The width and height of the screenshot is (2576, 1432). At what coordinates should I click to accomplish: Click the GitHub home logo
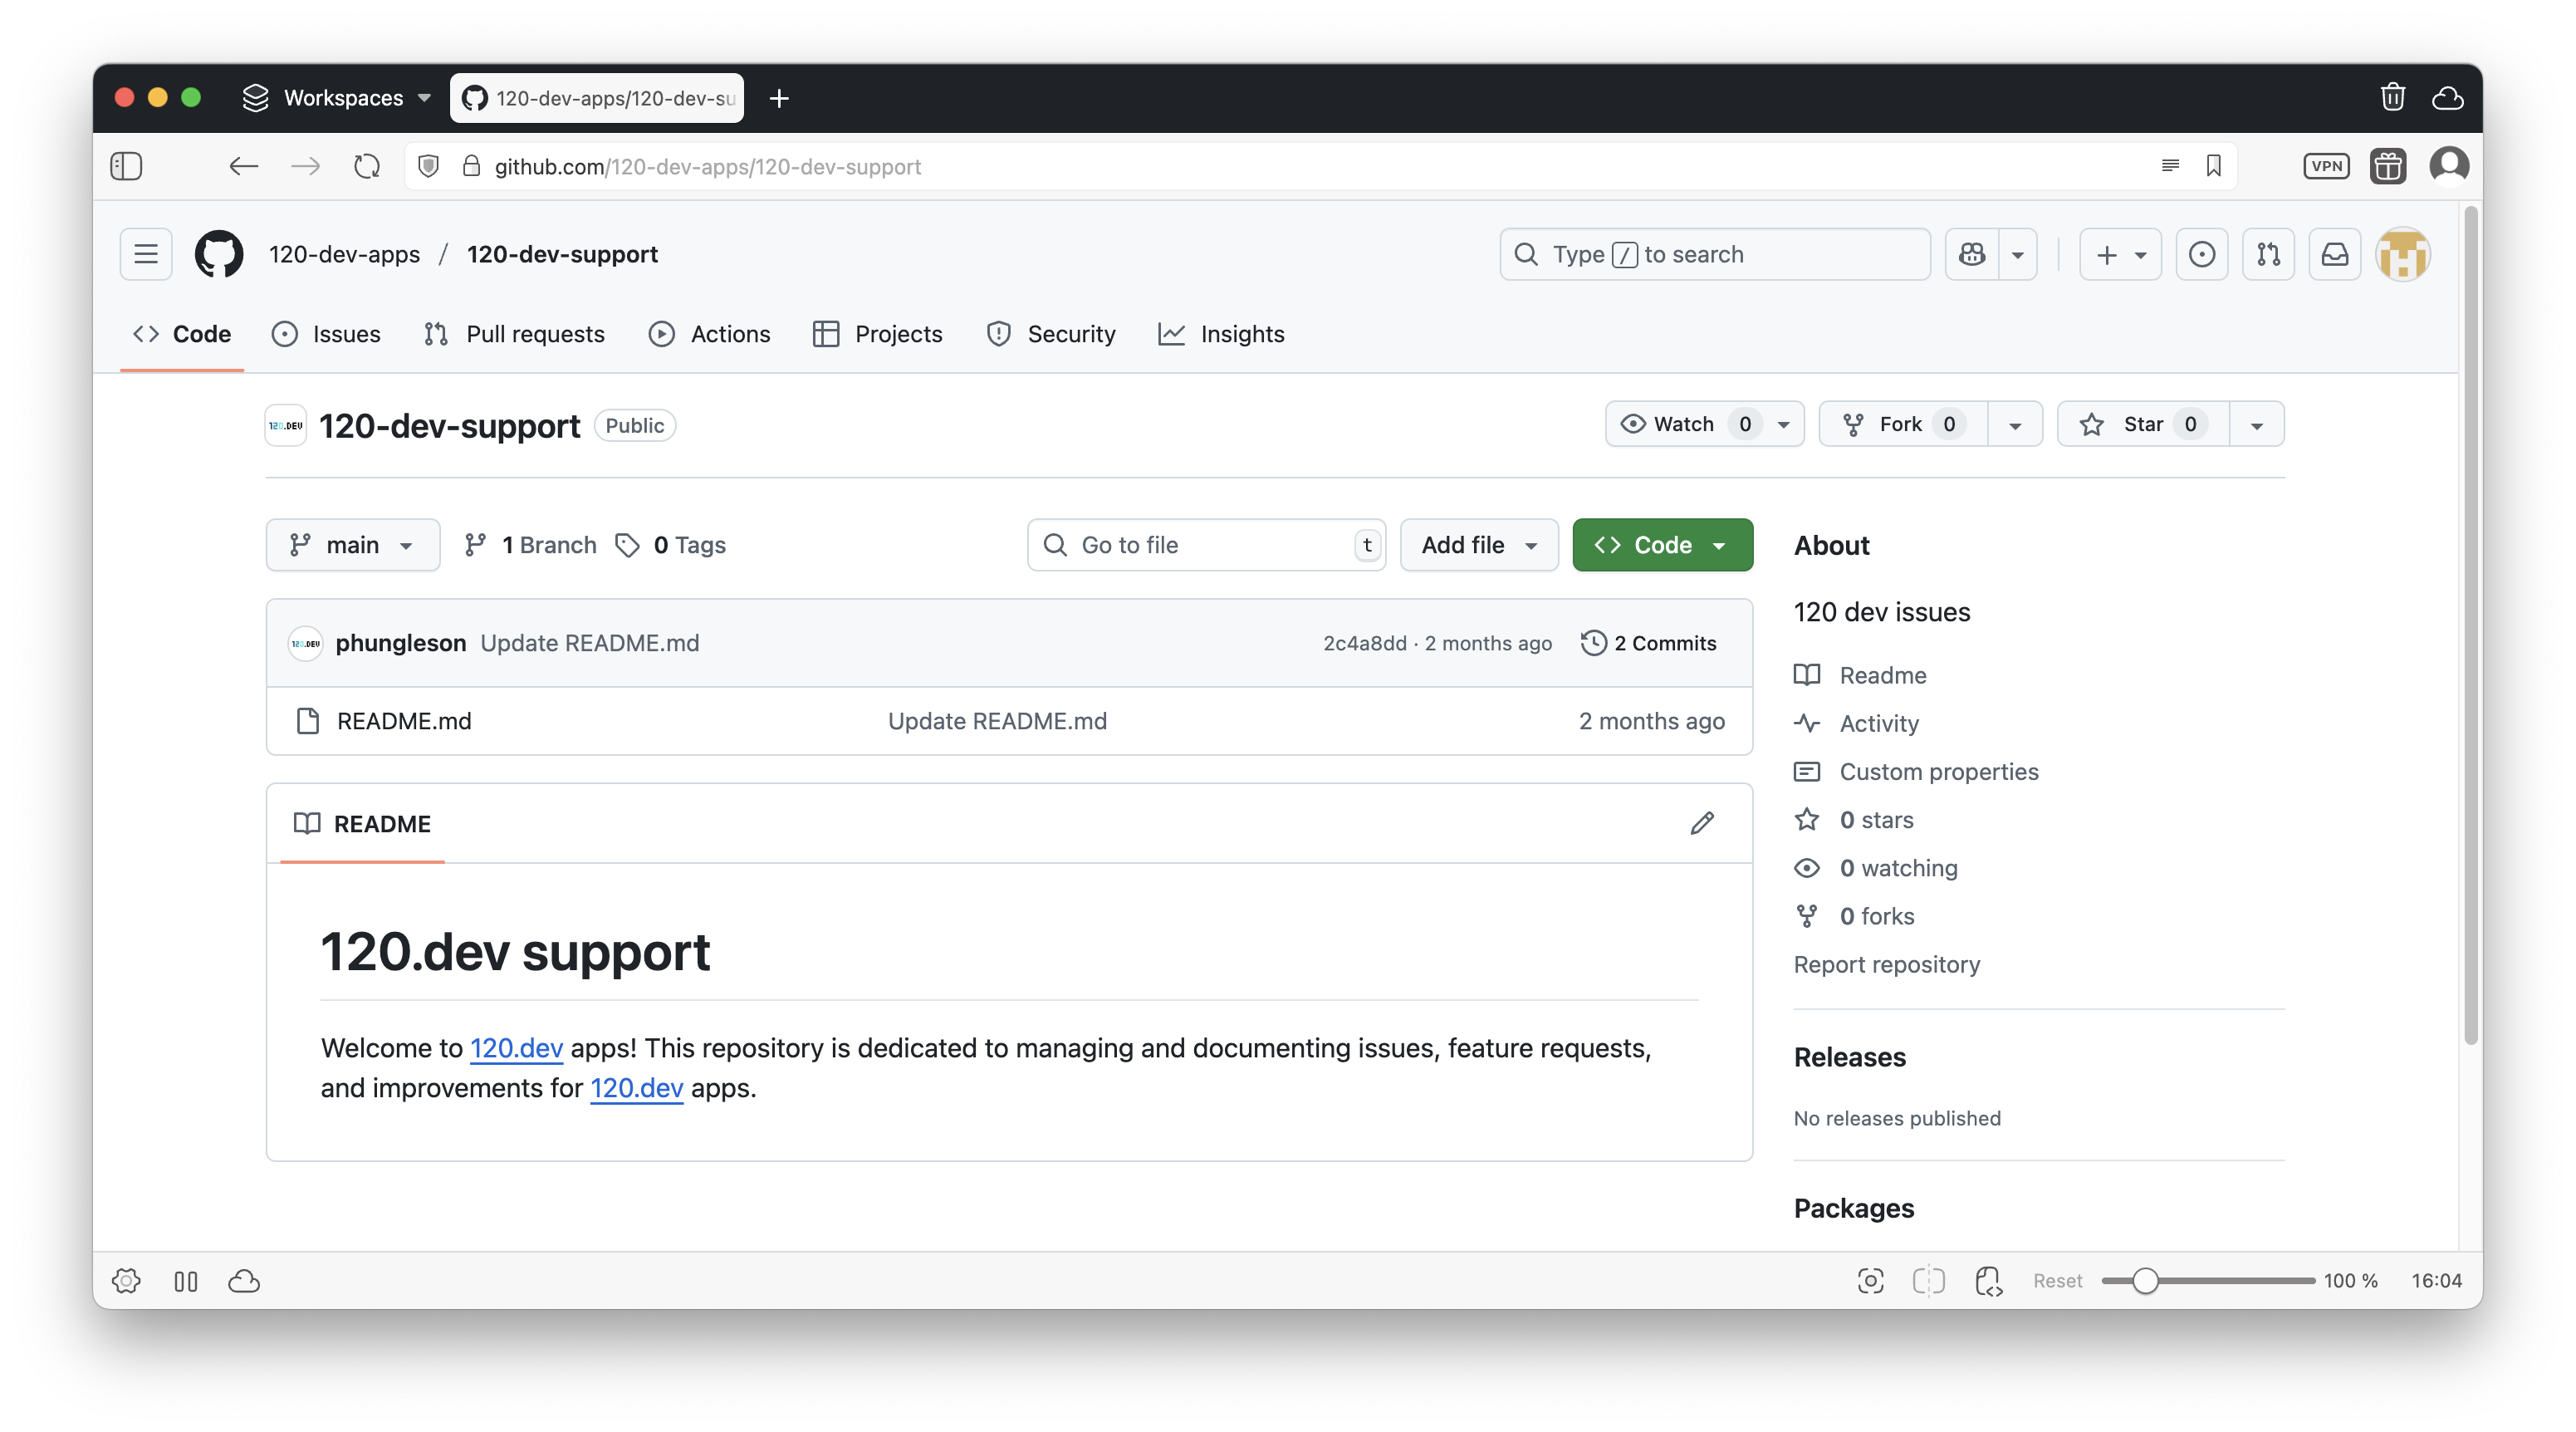(218, 254)
